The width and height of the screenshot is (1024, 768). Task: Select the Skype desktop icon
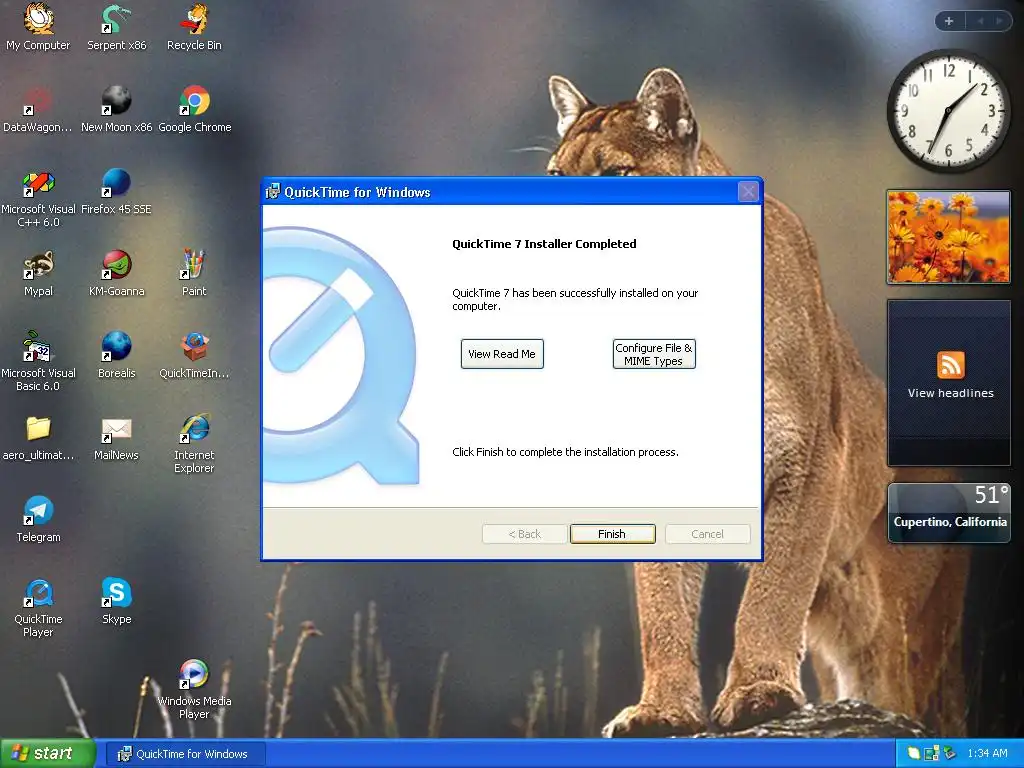point(116,601)
